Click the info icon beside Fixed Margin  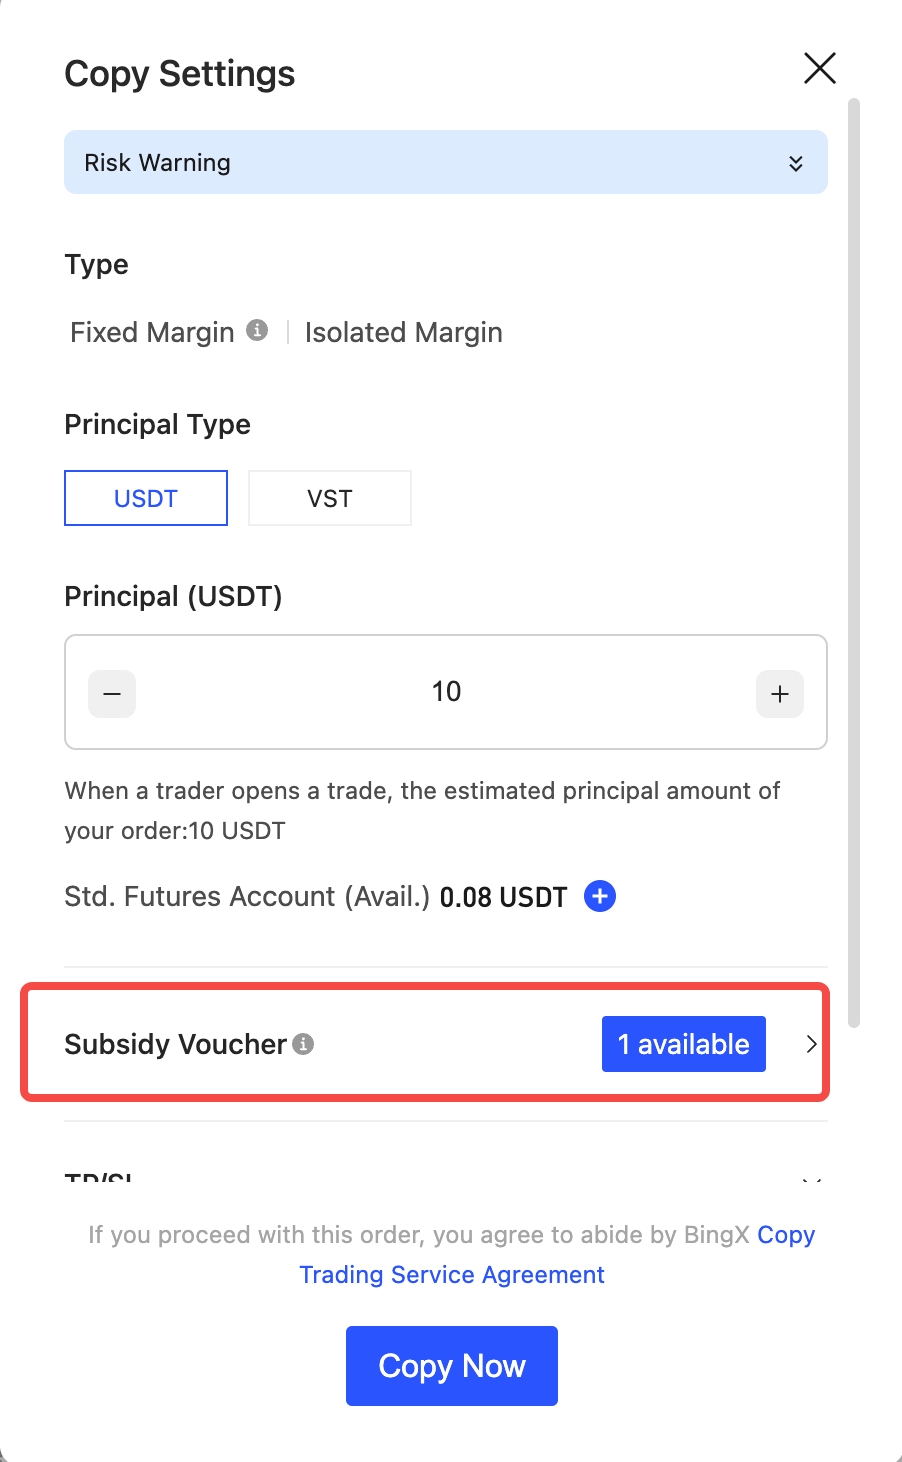click(x=257, y=330)
